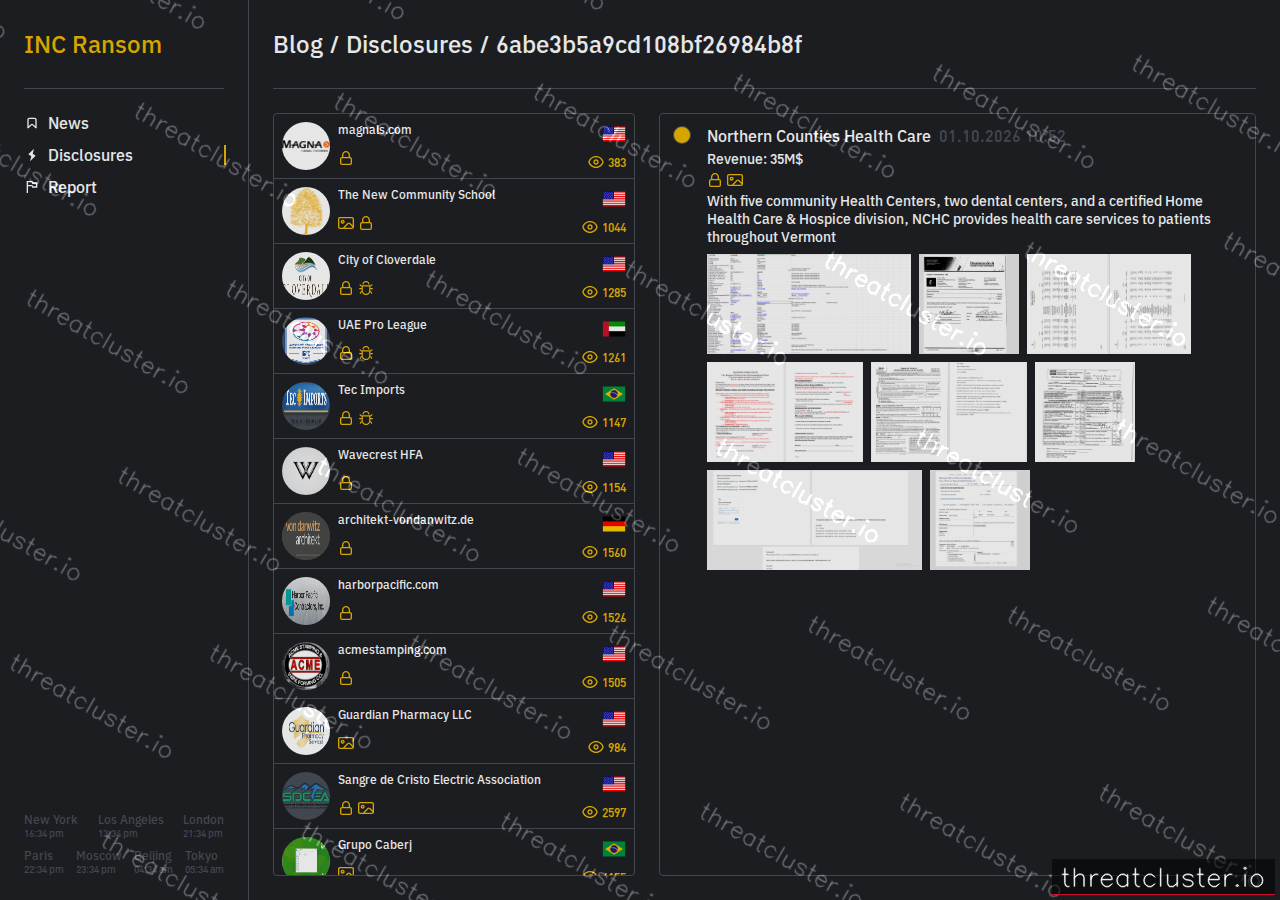
Task: Click the Wikipedia-style logo for Wavecrest HFA
Action: [306, 471]
